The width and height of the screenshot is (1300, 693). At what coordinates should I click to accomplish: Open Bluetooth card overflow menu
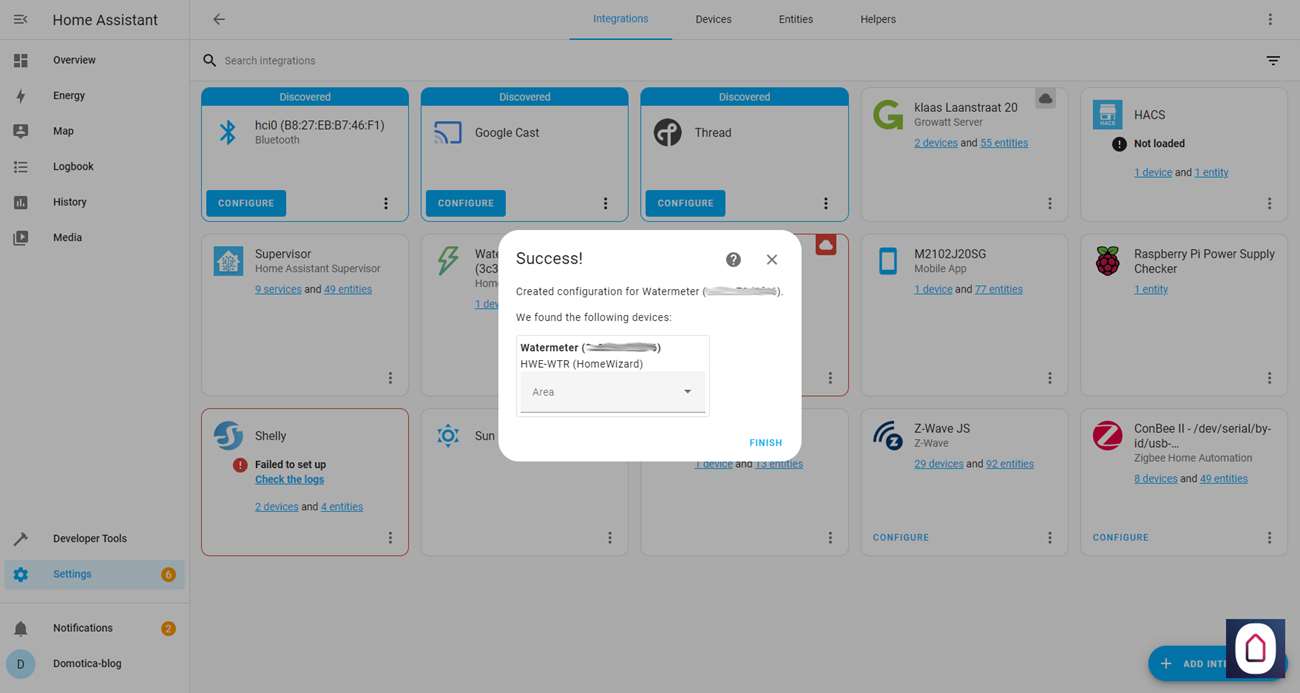(x=386, y=203)
